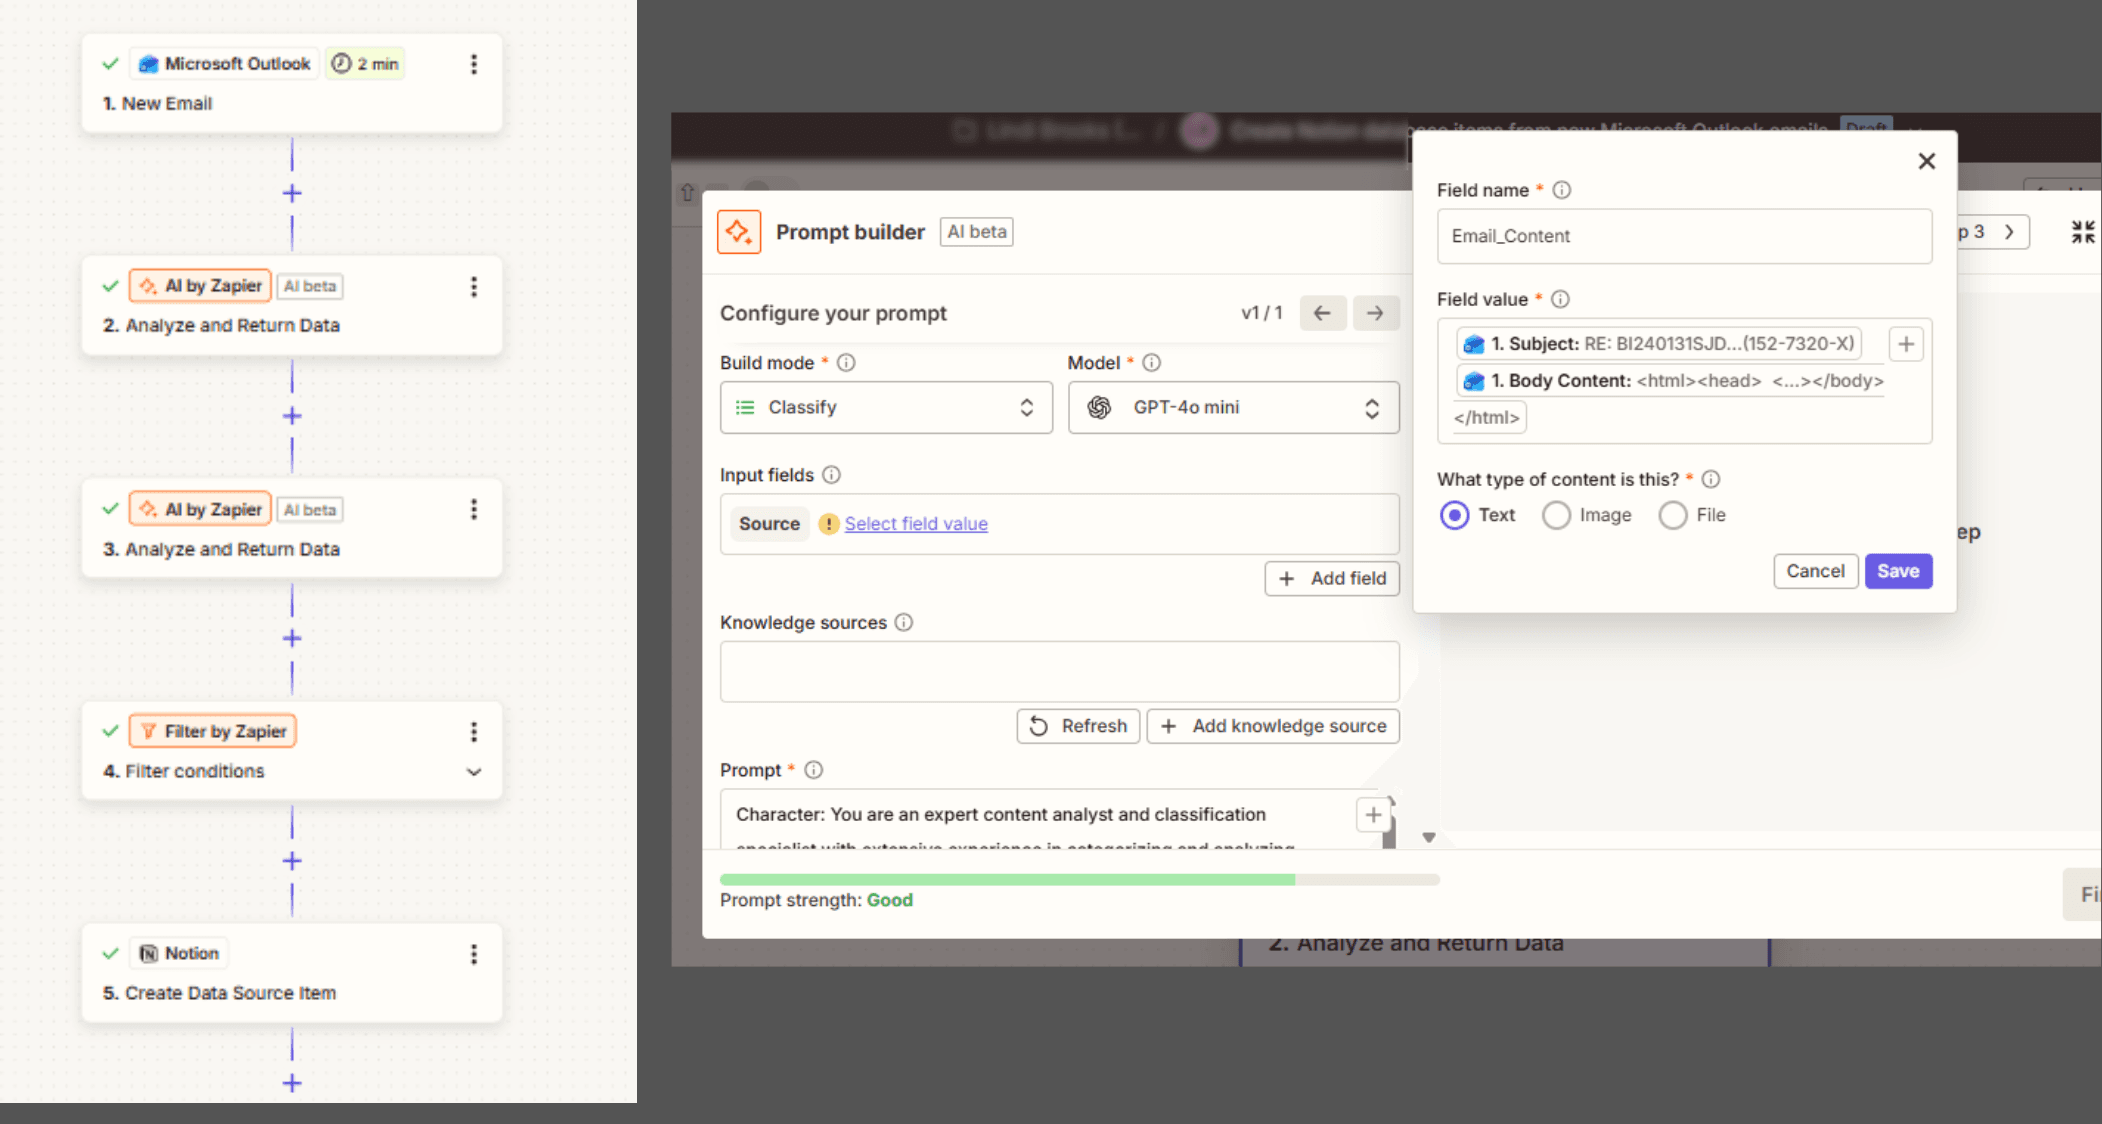This screenshot has height=1124, width=2102.
Task: Click the Notion icon on step 5
Action: [148, 953]
